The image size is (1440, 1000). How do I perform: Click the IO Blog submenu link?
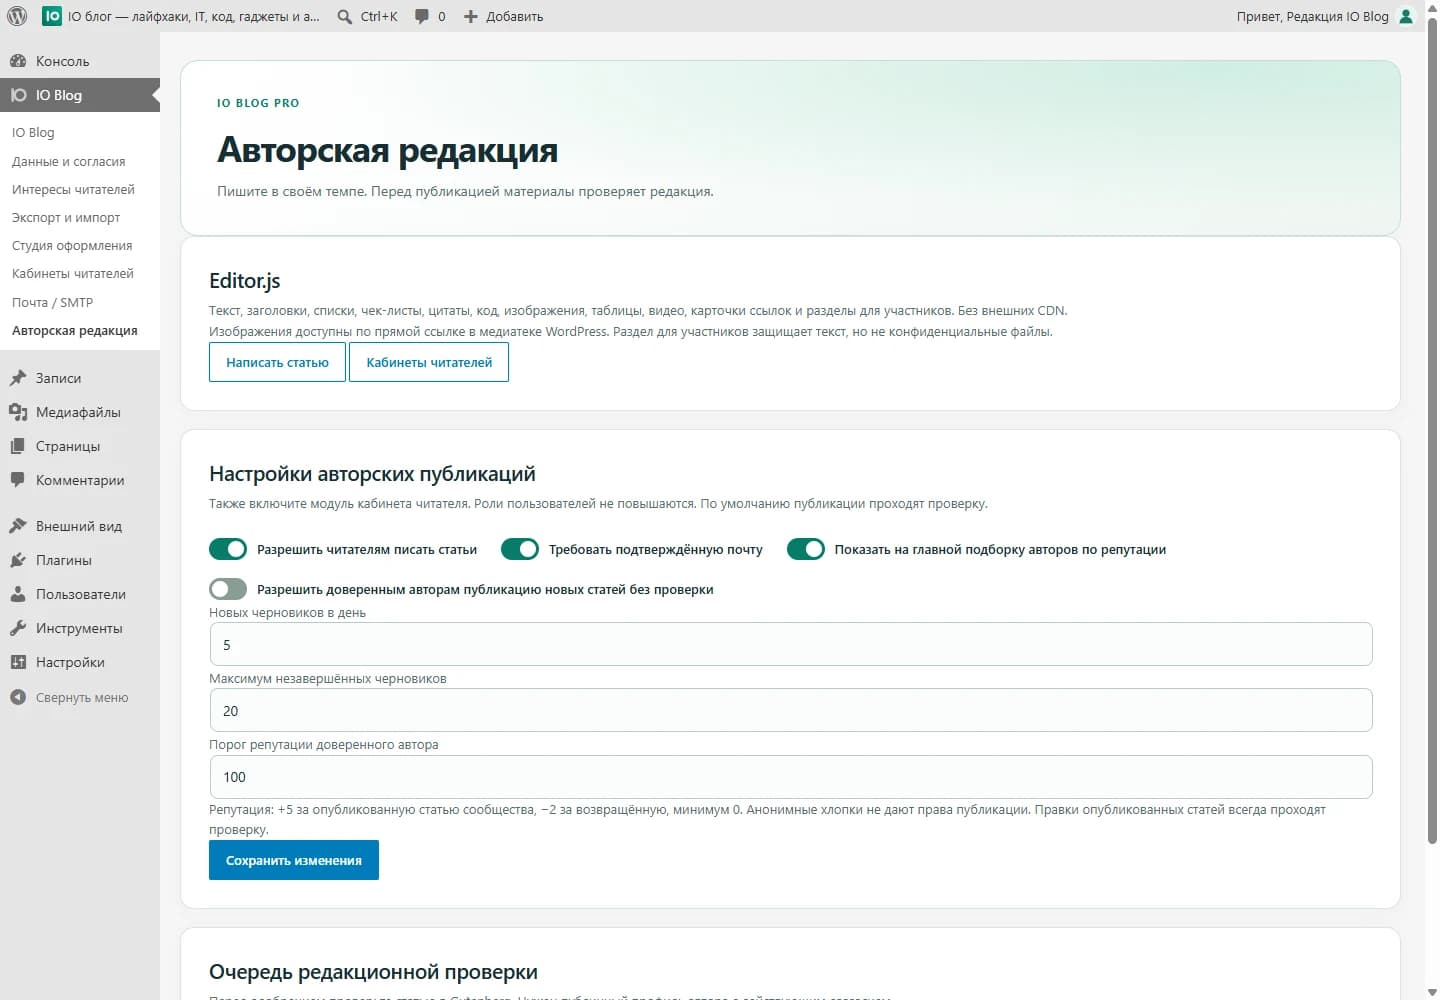(x=33, y=132)
